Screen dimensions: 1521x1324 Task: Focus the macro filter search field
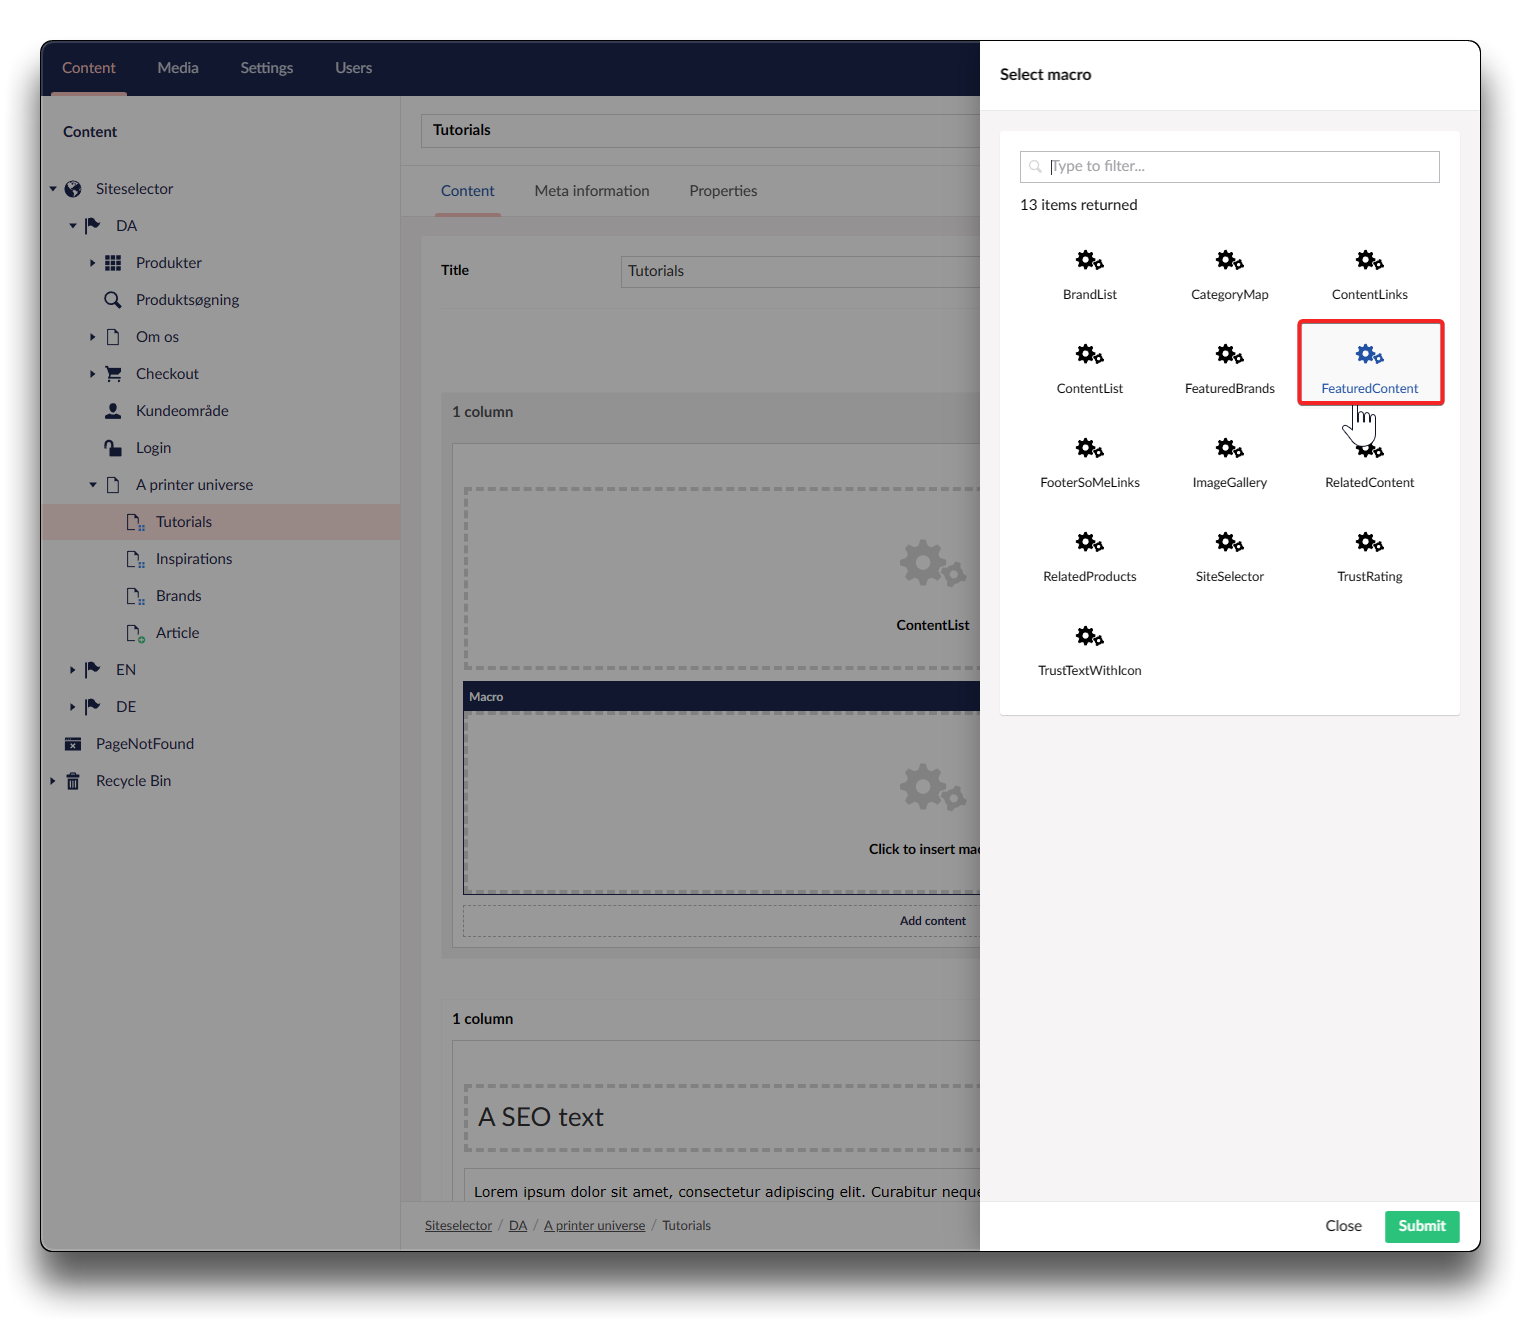coord(1240,167)
